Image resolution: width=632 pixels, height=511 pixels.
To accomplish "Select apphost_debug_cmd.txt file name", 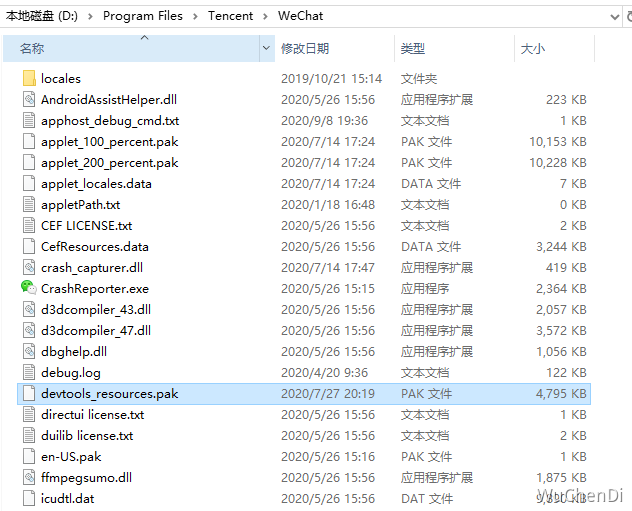I will [110, 120].
